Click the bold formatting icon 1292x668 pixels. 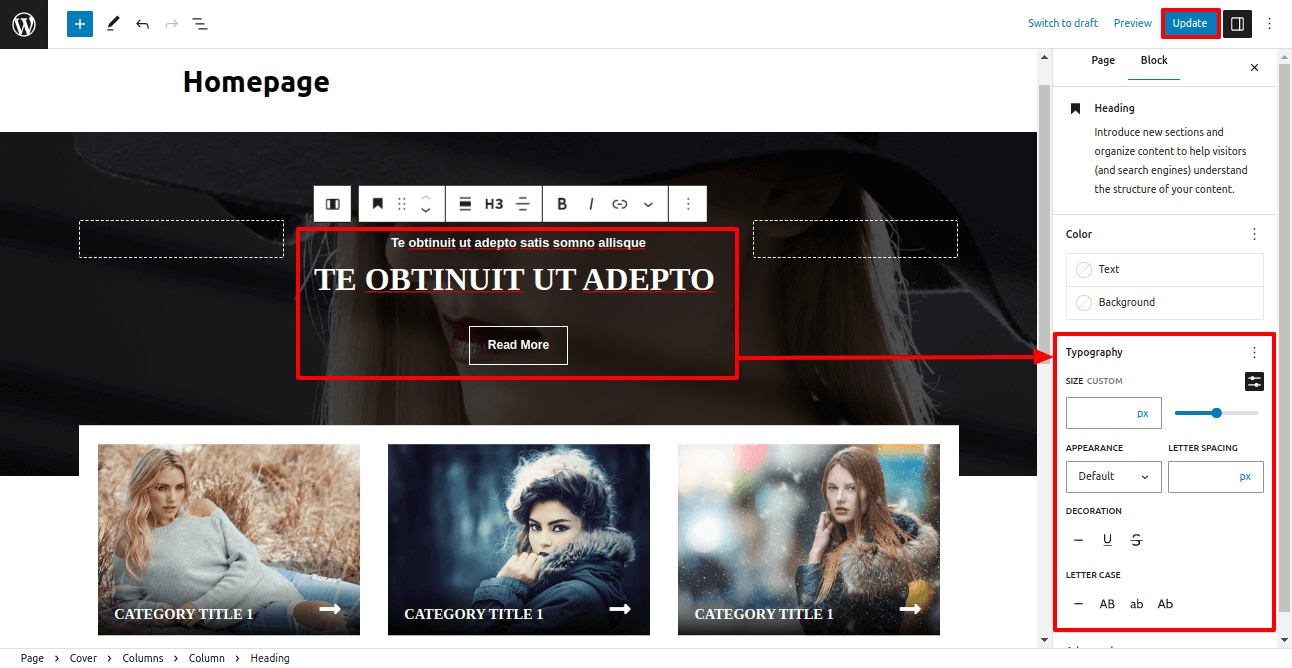point(562,204)
